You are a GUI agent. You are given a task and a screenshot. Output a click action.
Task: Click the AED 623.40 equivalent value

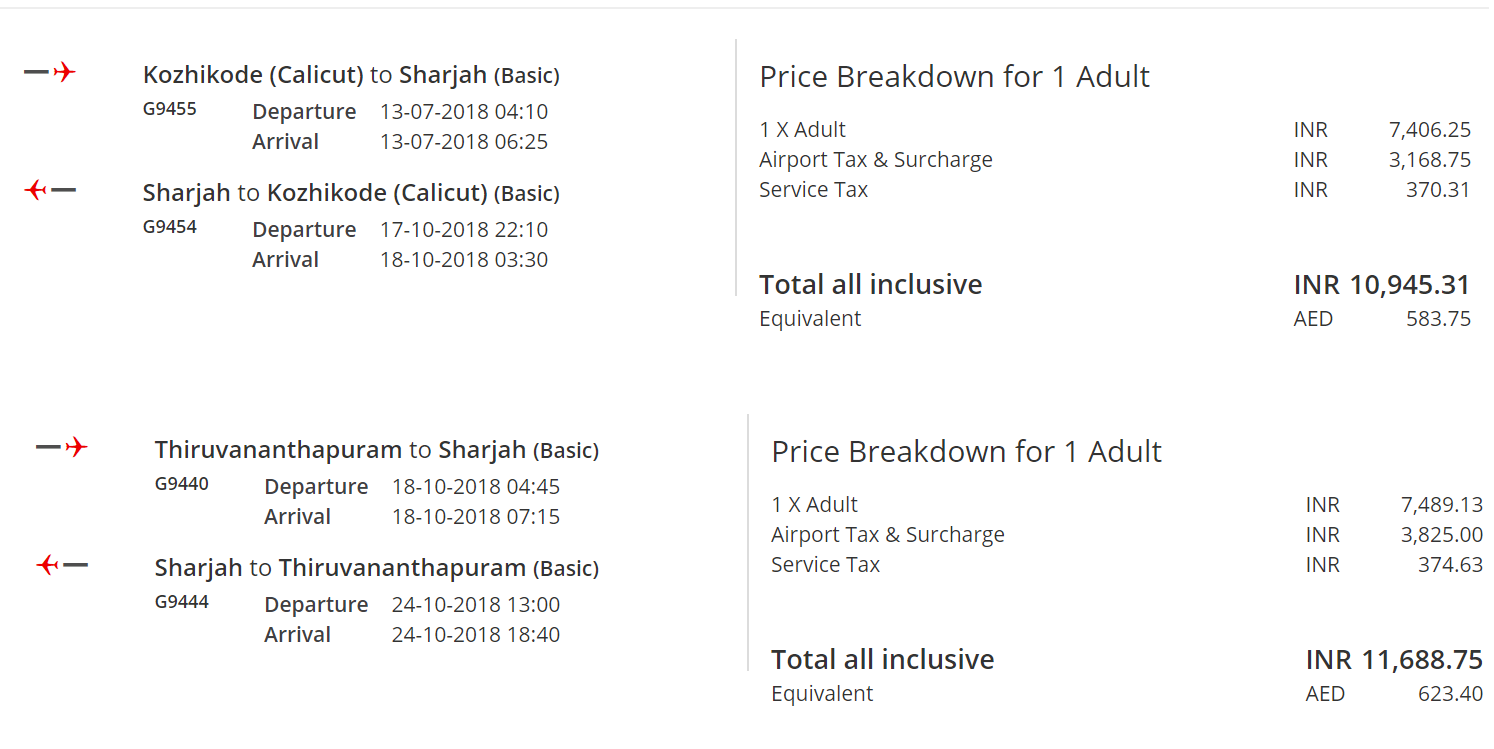(x=1450, y=694)
